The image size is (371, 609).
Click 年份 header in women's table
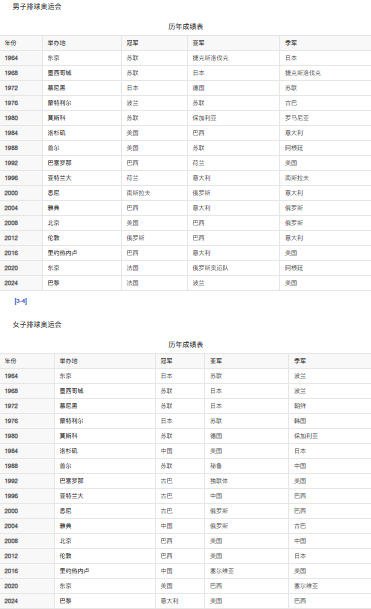tap(10, 361)
